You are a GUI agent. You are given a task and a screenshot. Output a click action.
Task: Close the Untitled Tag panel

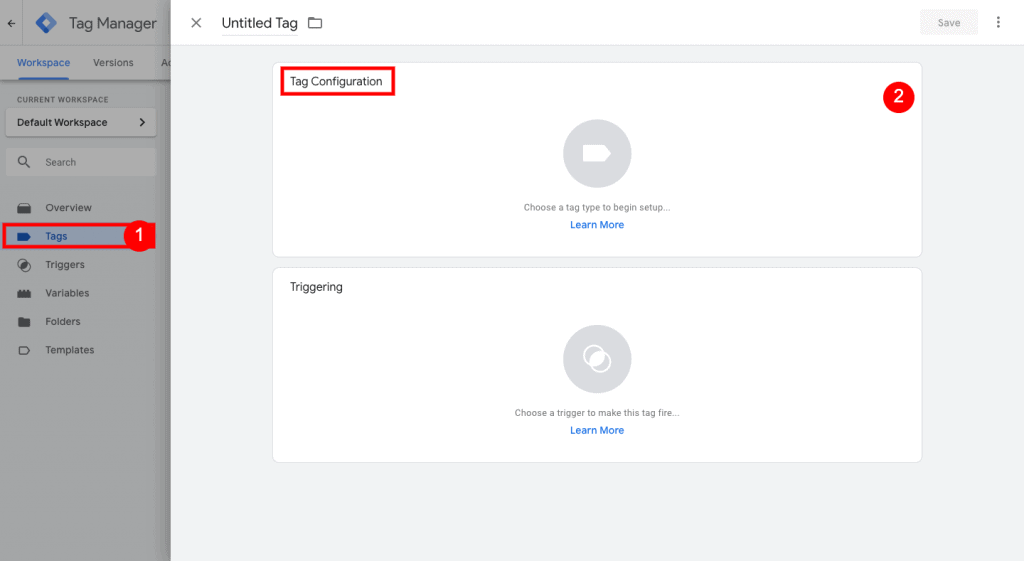pyautogui.click(x=196, y=23)
